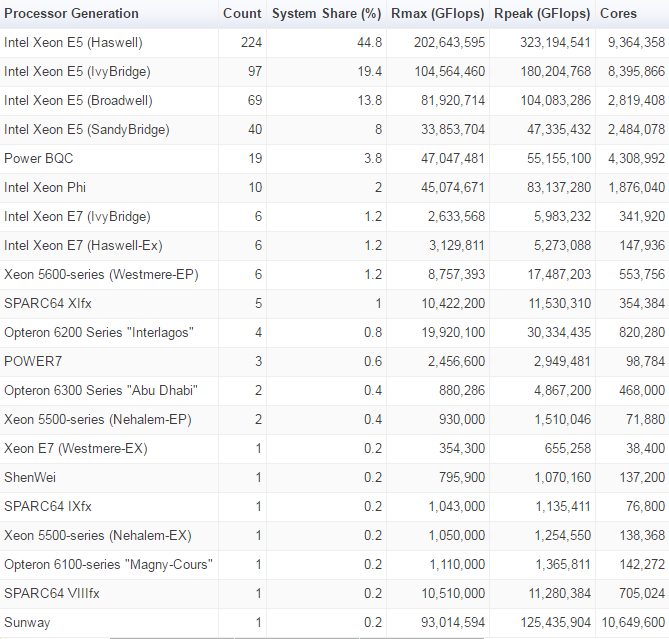This screenshot has width=669, height=639.
Task: Select the SPARC64 XIfx row name
Action: pos(48,304)
